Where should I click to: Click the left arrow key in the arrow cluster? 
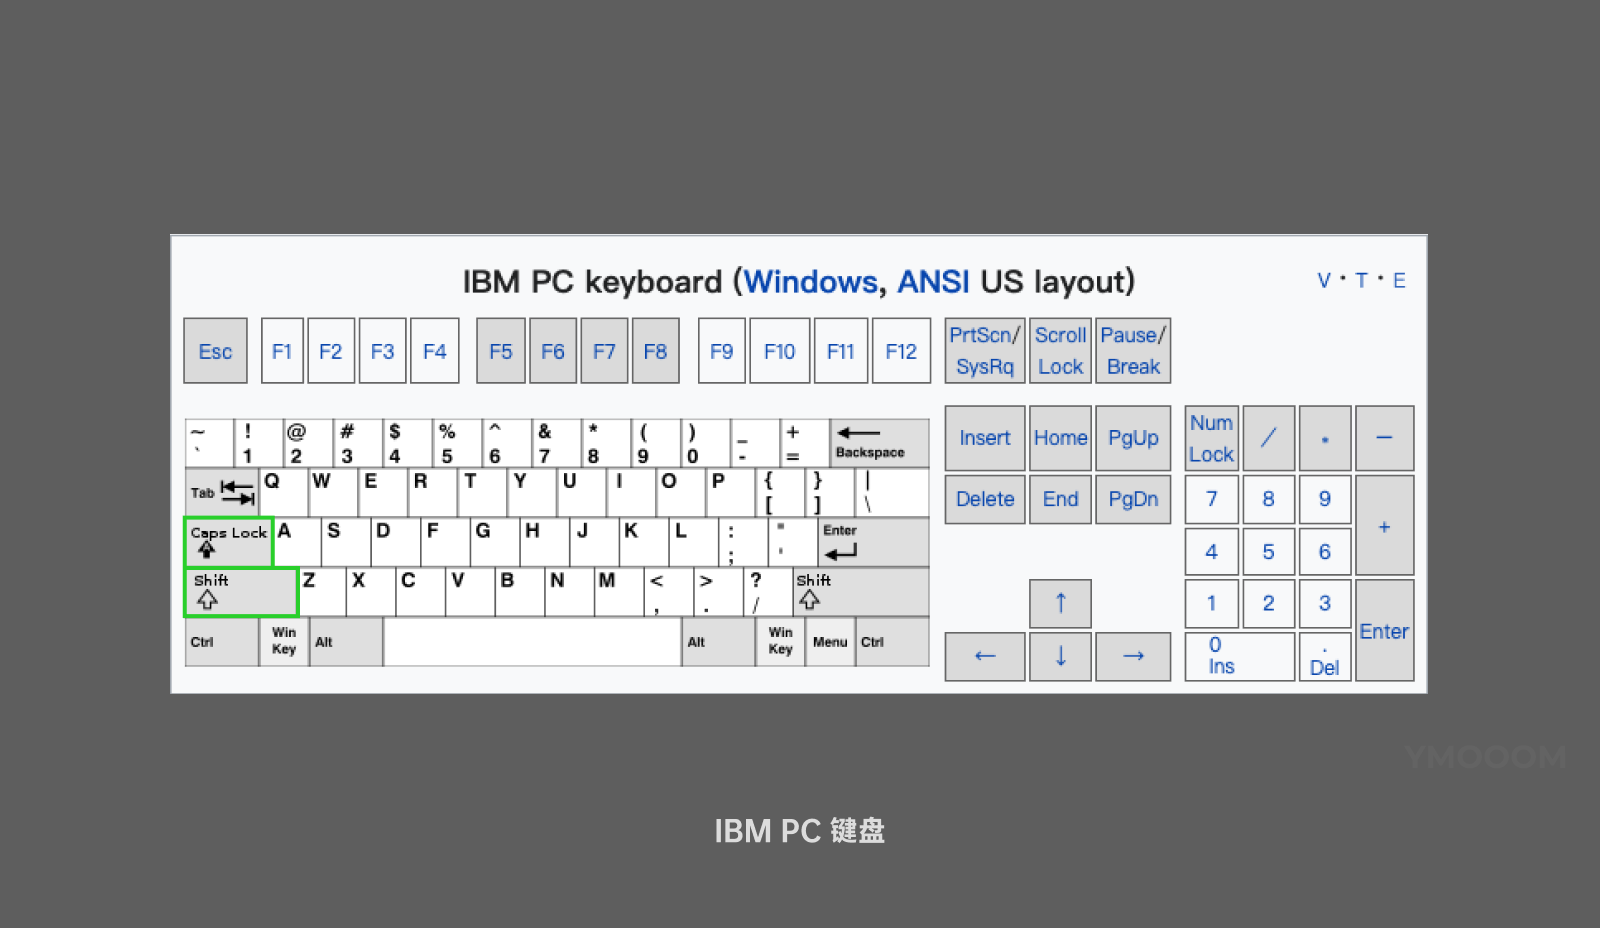(x=985, y=656)
